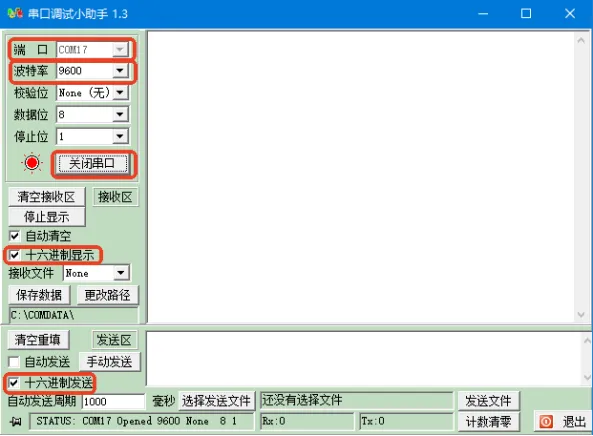This screenshot has height=436, width=593.
Task: Click inside the send text area
Action: click(364, 358)
